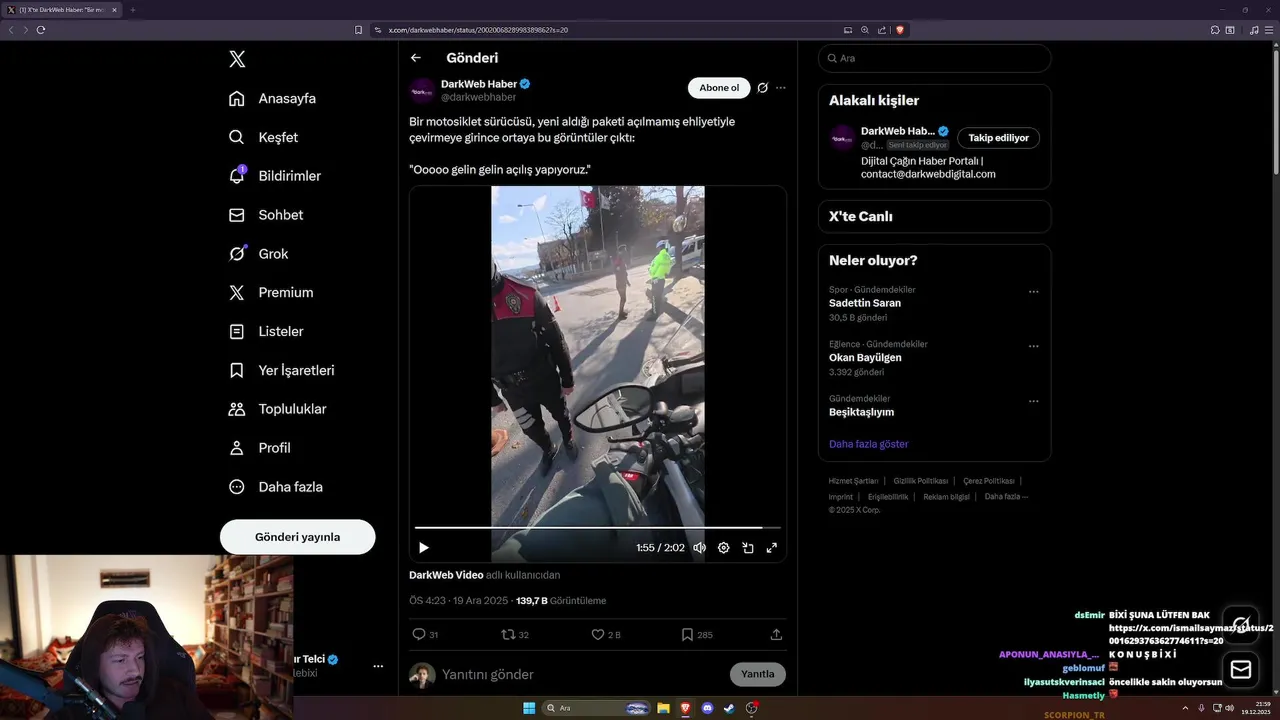Viewport: 1280px width, 720px height.
Task: Open Sadettin Saran trending topic
Action: point(865,303)
